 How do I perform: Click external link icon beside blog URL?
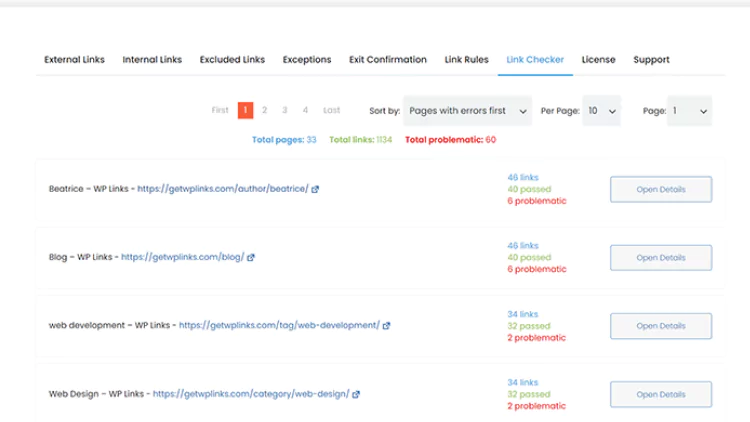251,257
